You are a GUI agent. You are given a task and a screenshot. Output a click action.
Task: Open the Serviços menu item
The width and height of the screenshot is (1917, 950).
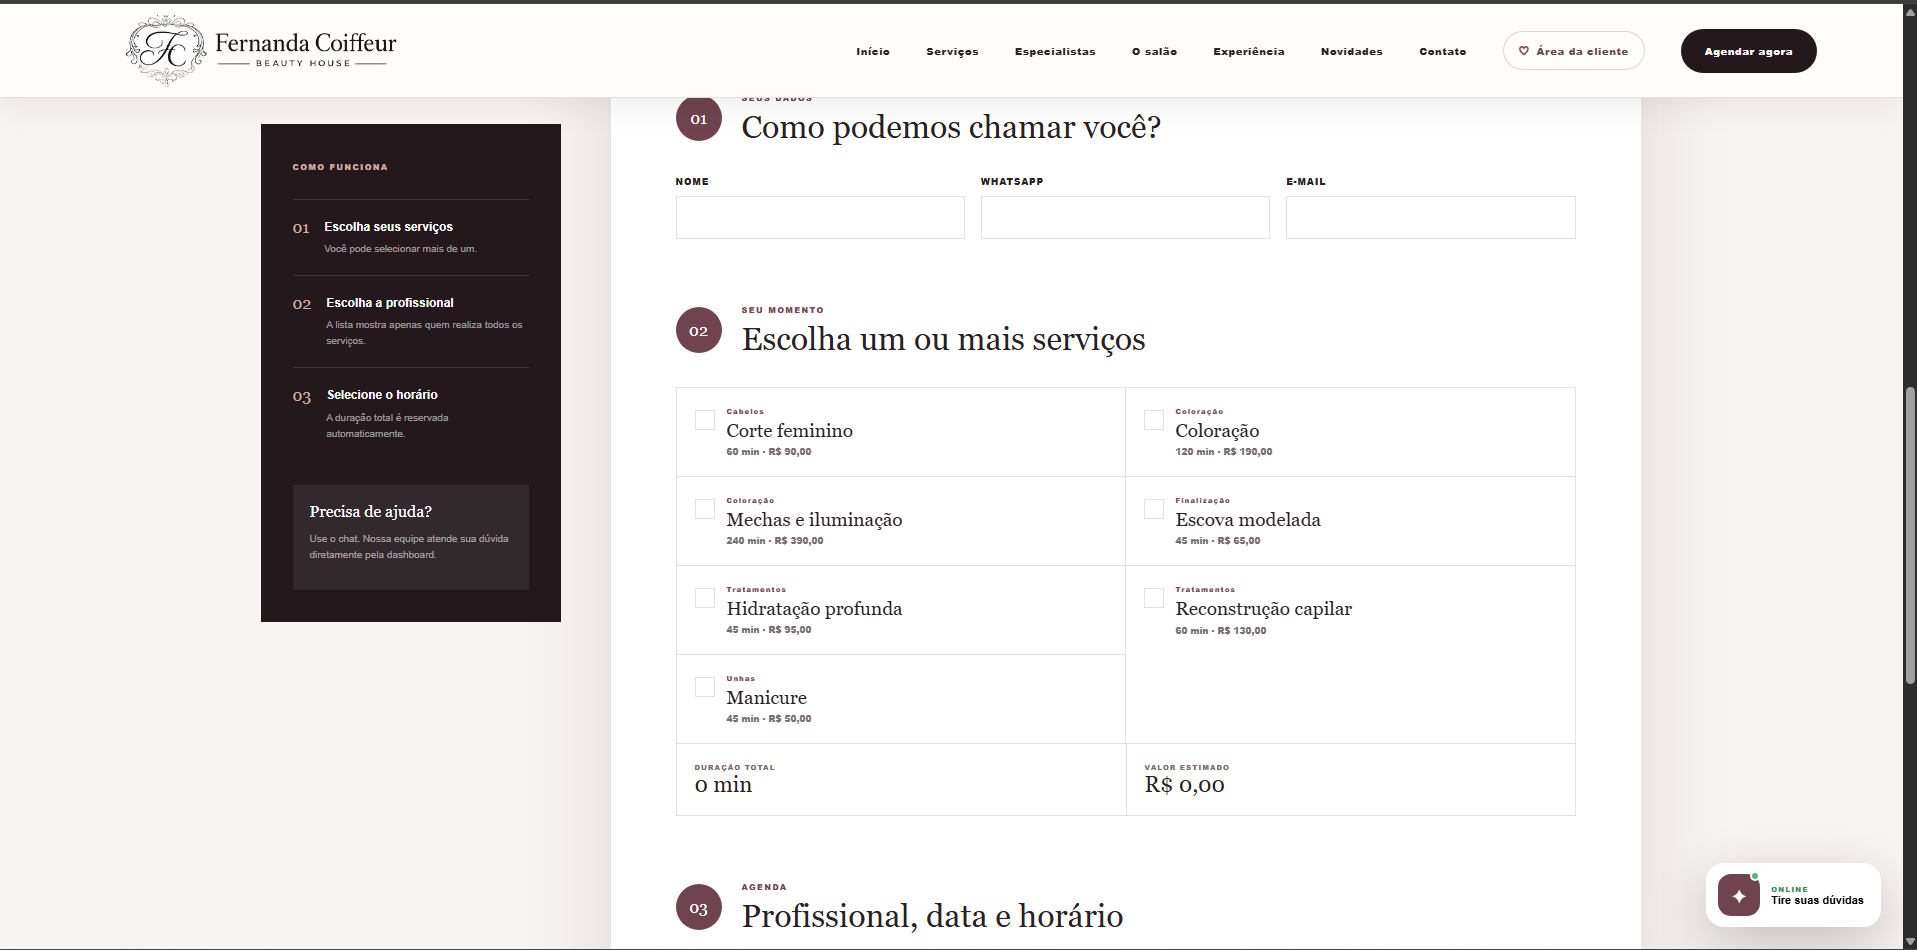pos(952,51)
